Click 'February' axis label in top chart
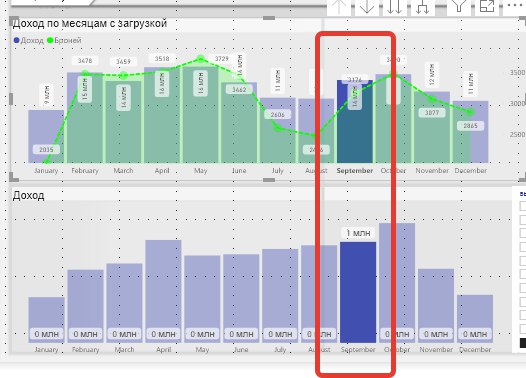This screenshot has width=526, height=378. click(85, 171)
